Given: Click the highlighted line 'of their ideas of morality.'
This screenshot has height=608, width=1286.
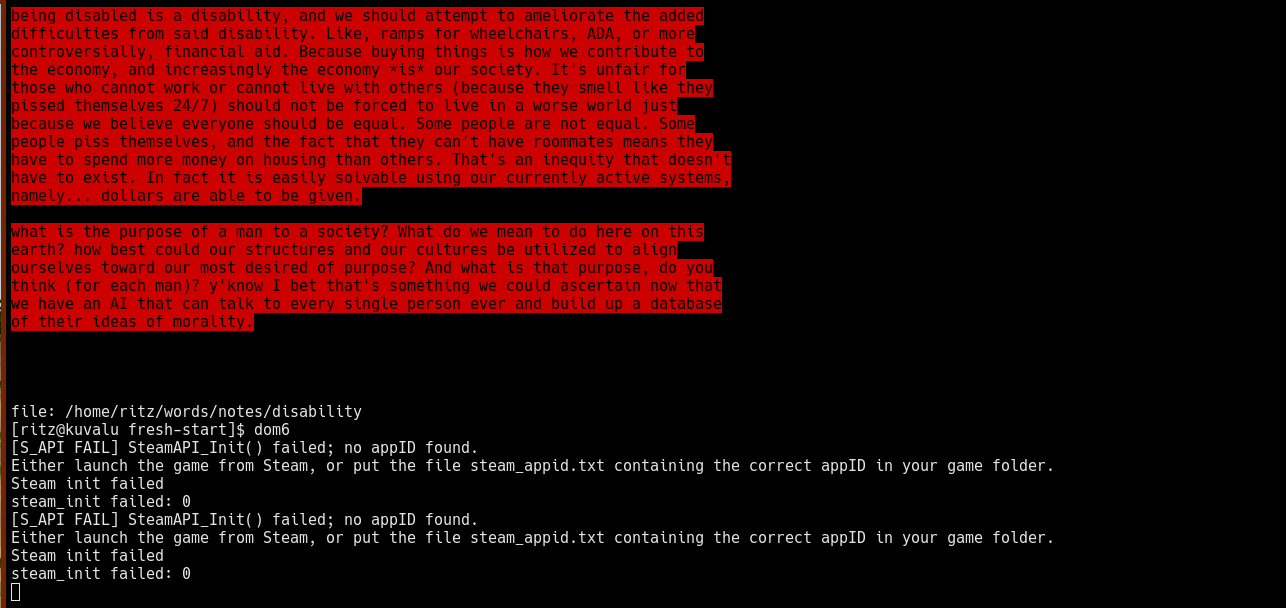Looking at the screenshot, I should click(x=132, y=321).
